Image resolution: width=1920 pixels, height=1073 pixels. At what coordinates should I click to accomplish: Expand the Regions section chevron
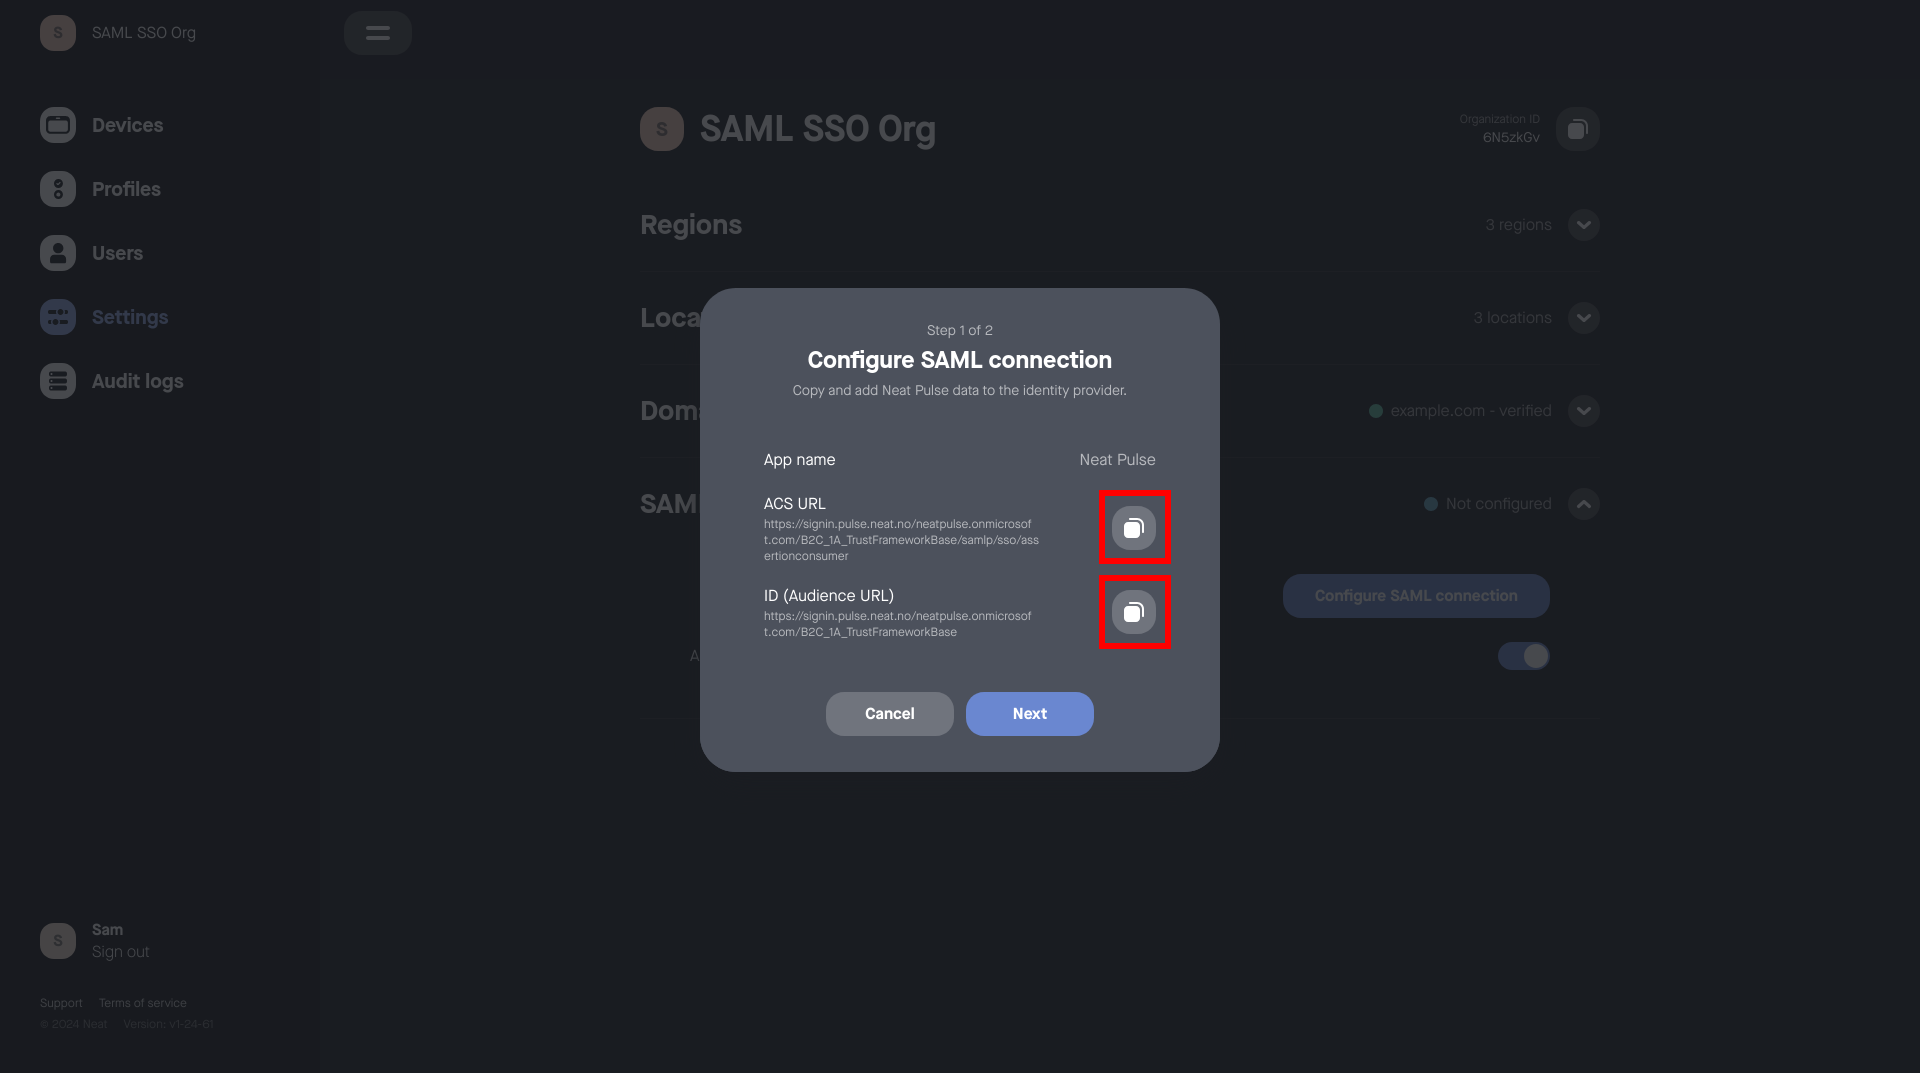point(1583,225)
